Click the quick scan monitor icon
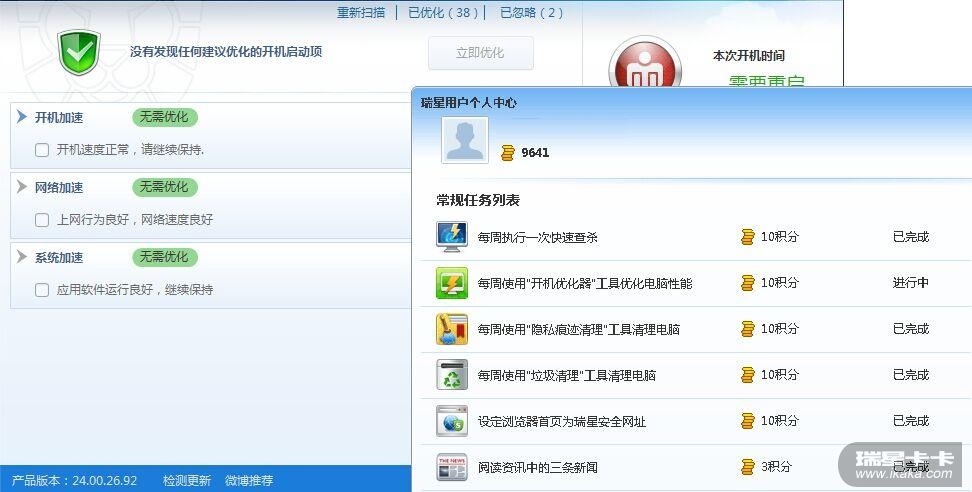The height and width of the screenshot is (492, 972). click(452, 237)
